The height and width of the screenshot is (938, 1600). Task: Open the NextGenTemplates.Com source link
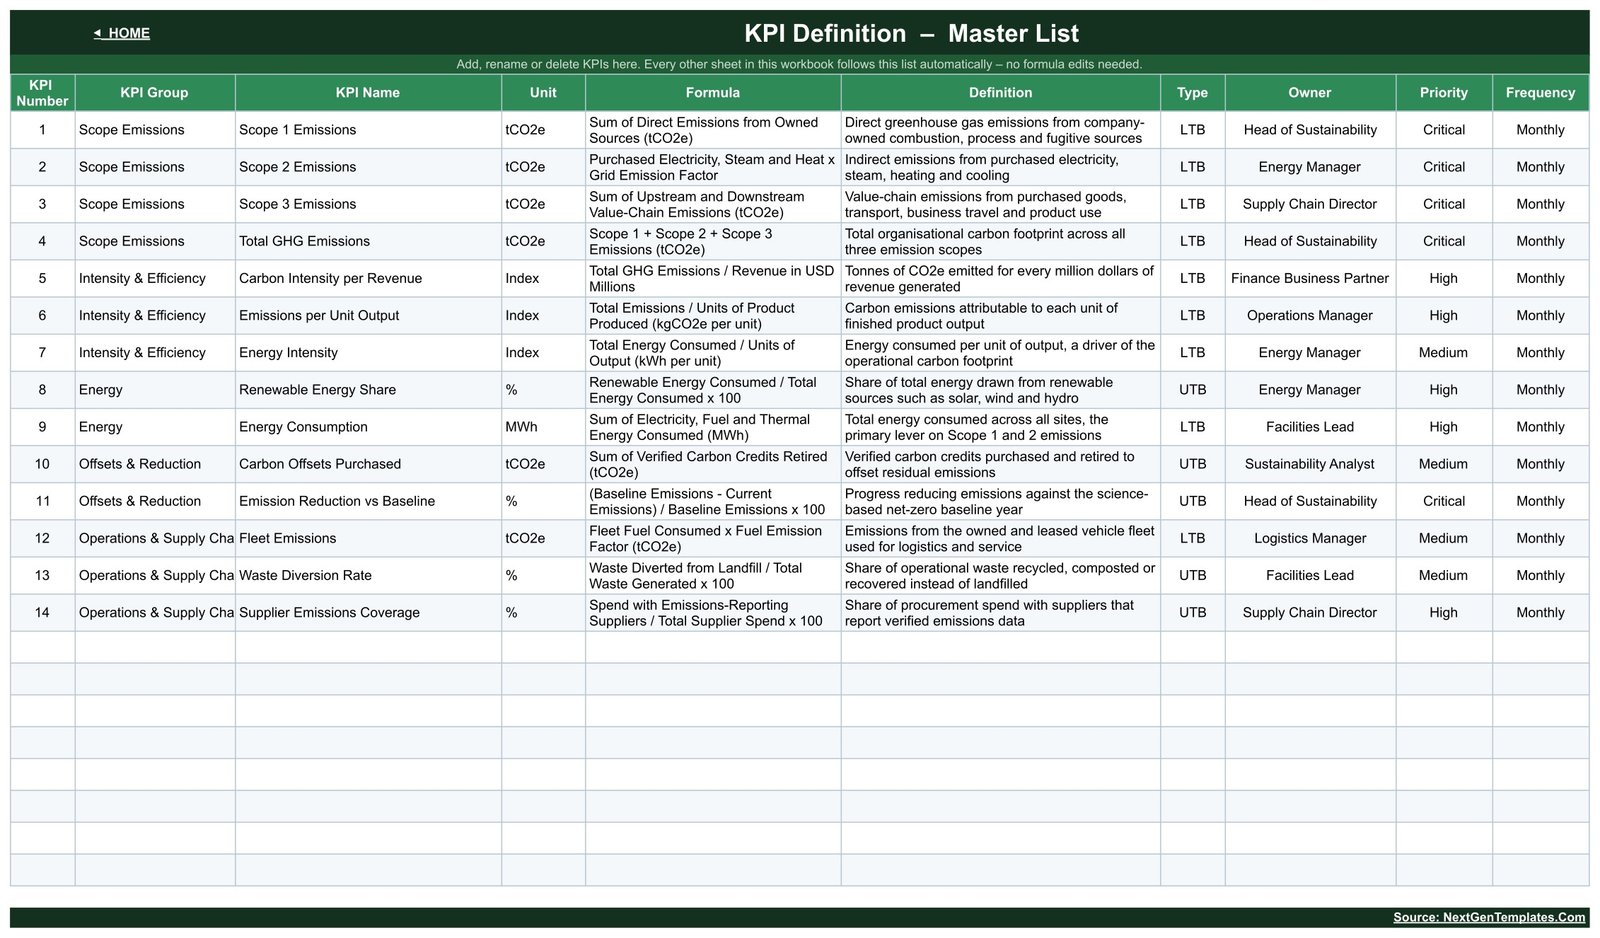click(1489, 917)
